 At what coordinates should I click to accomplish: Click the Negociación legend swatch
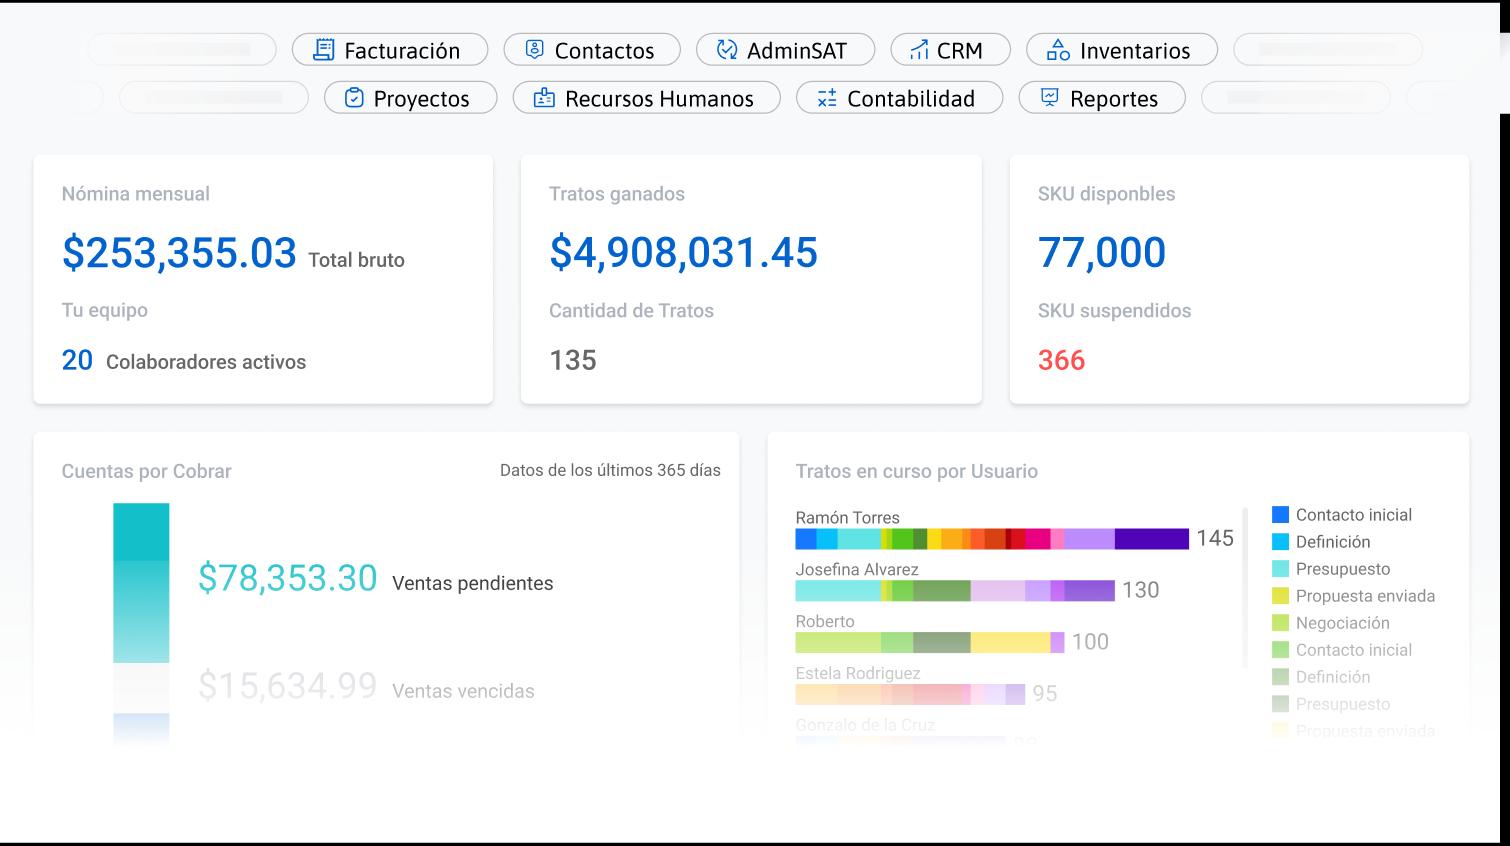[1280, 623]
